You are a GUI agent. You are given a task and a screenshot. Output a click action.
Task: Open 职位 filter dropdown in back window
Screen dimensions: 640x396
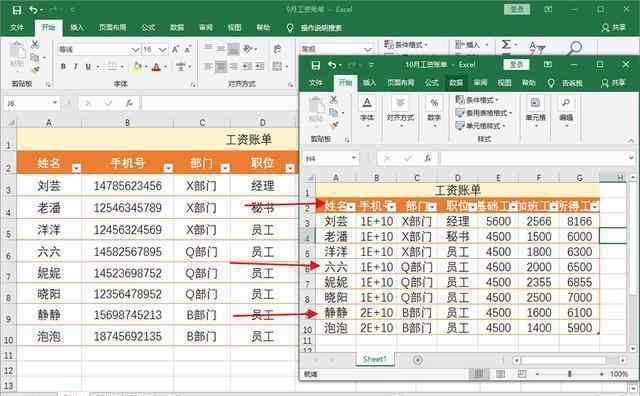[290, 168]
